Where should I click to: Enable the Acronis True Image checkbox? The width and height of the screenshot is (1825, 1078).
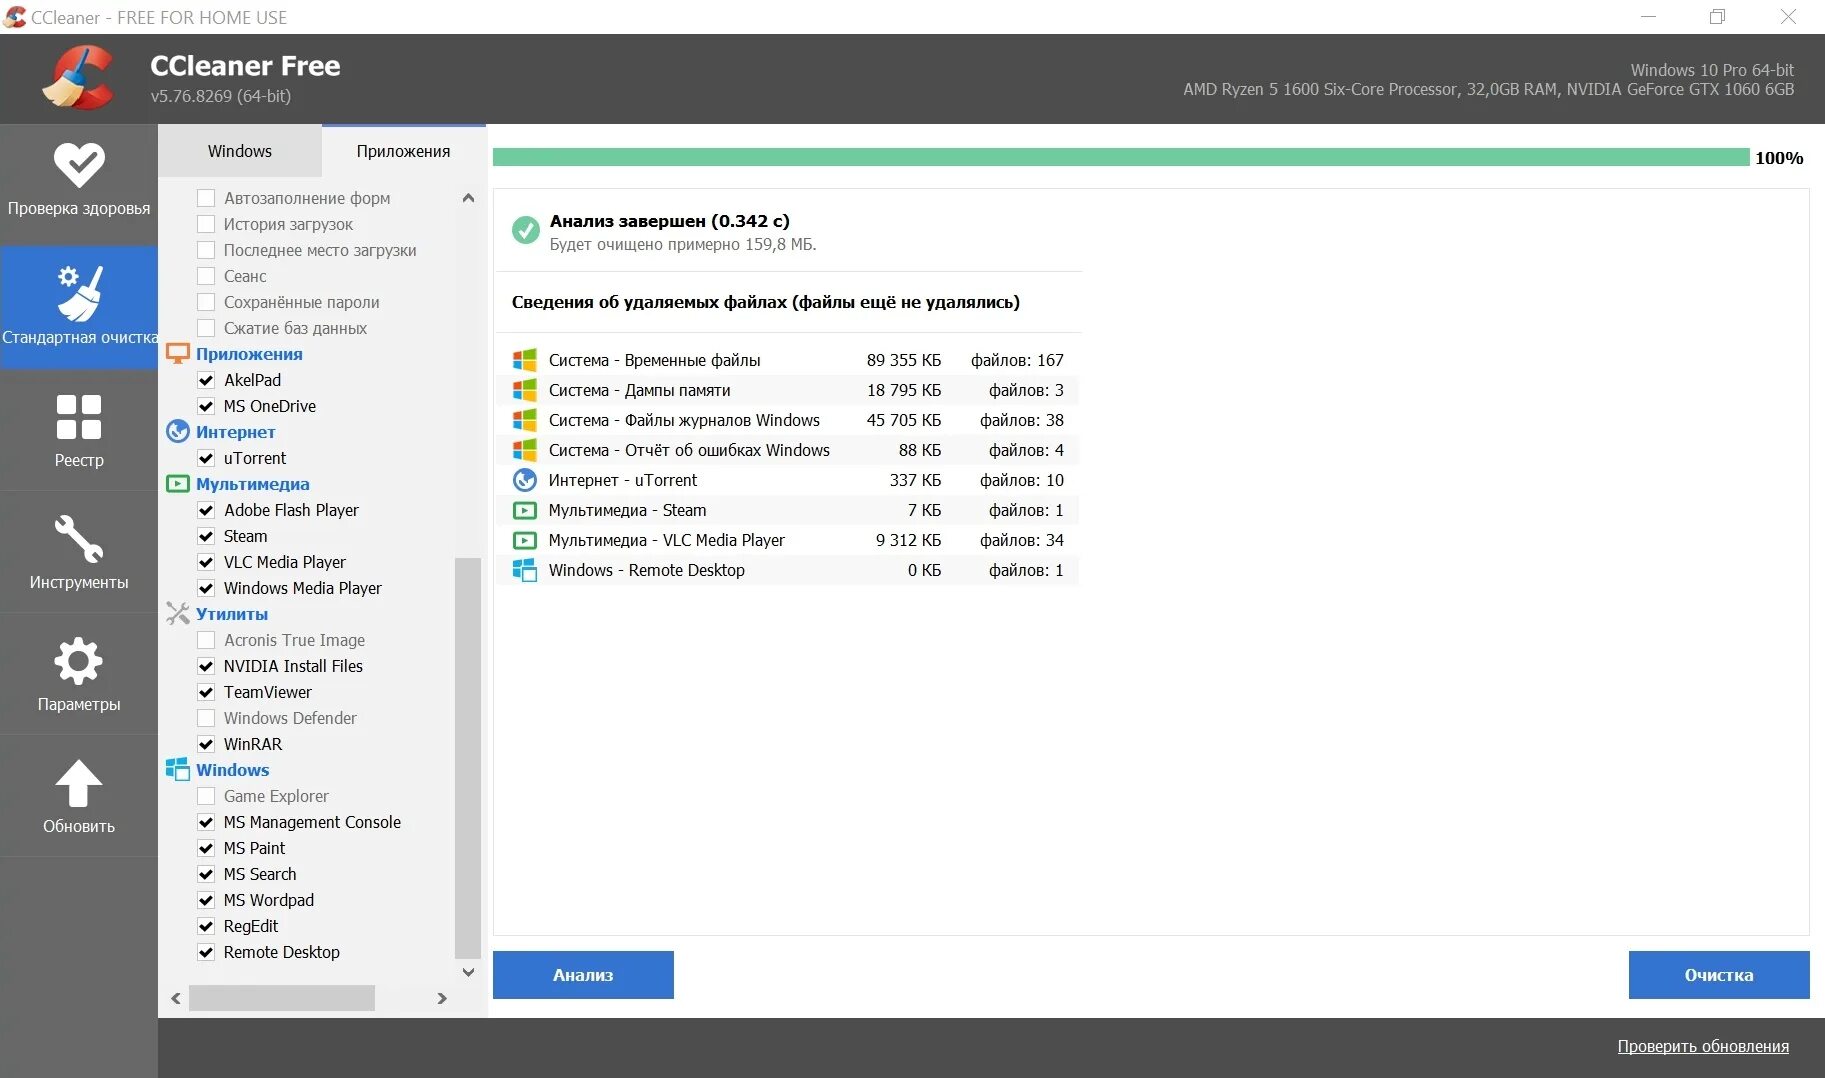pyautogui.click(x=206, y=640)
